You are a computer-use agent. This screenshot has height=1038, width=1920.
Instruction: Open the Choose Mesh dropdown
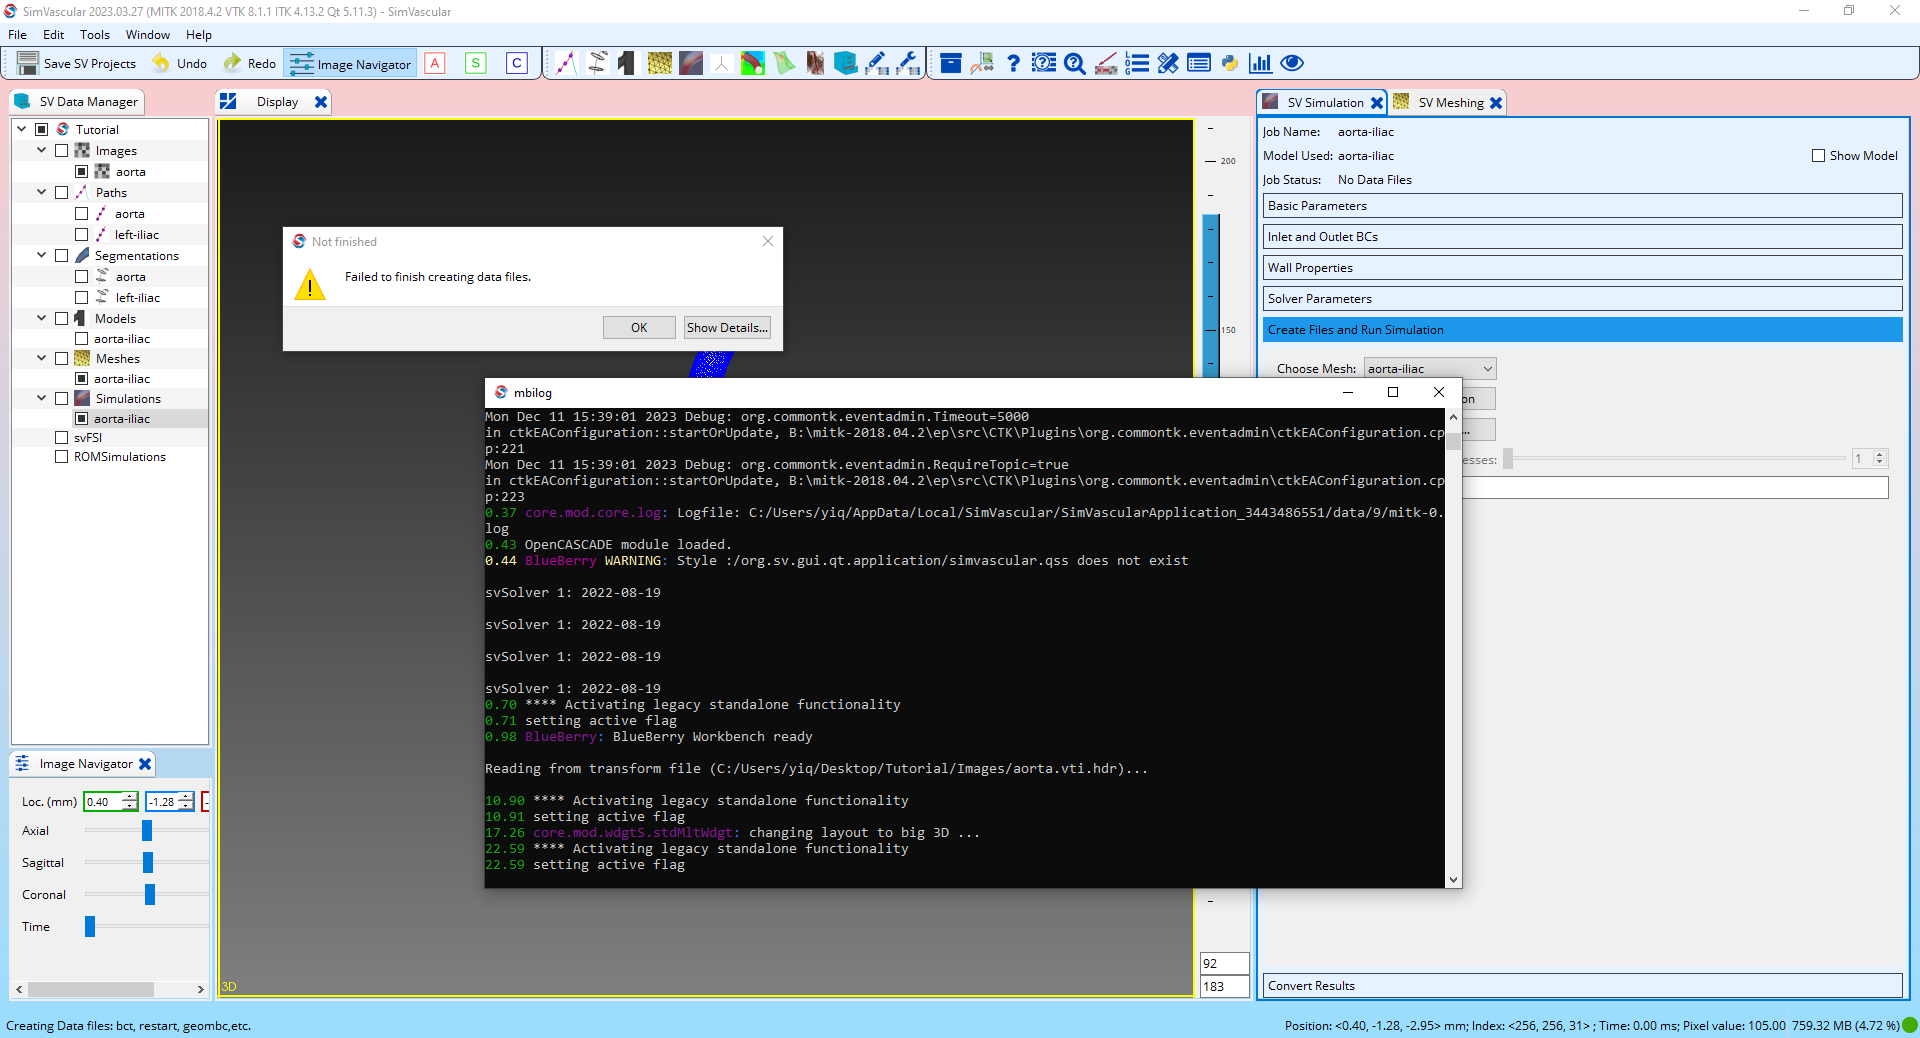1430,369
